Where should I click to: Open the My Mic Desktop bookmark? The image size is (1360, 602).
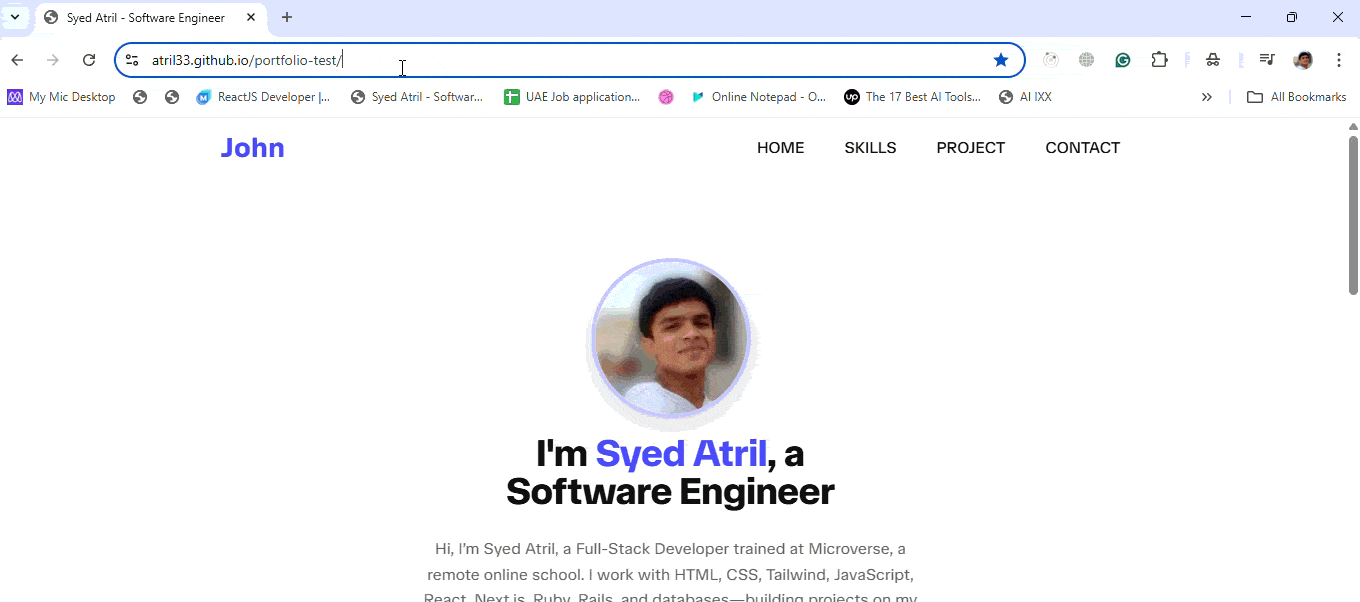point(62,97)
